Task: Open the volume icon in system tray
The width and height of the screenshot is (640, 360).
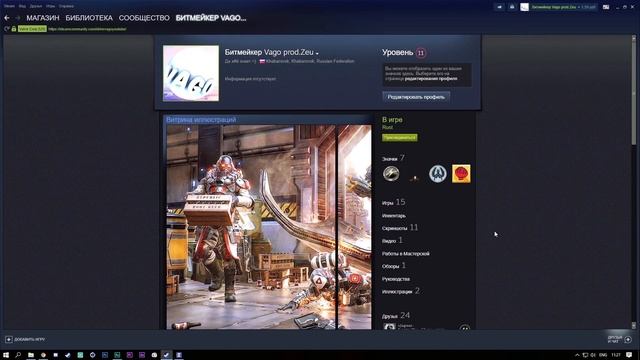Action: tap(593, 355)
